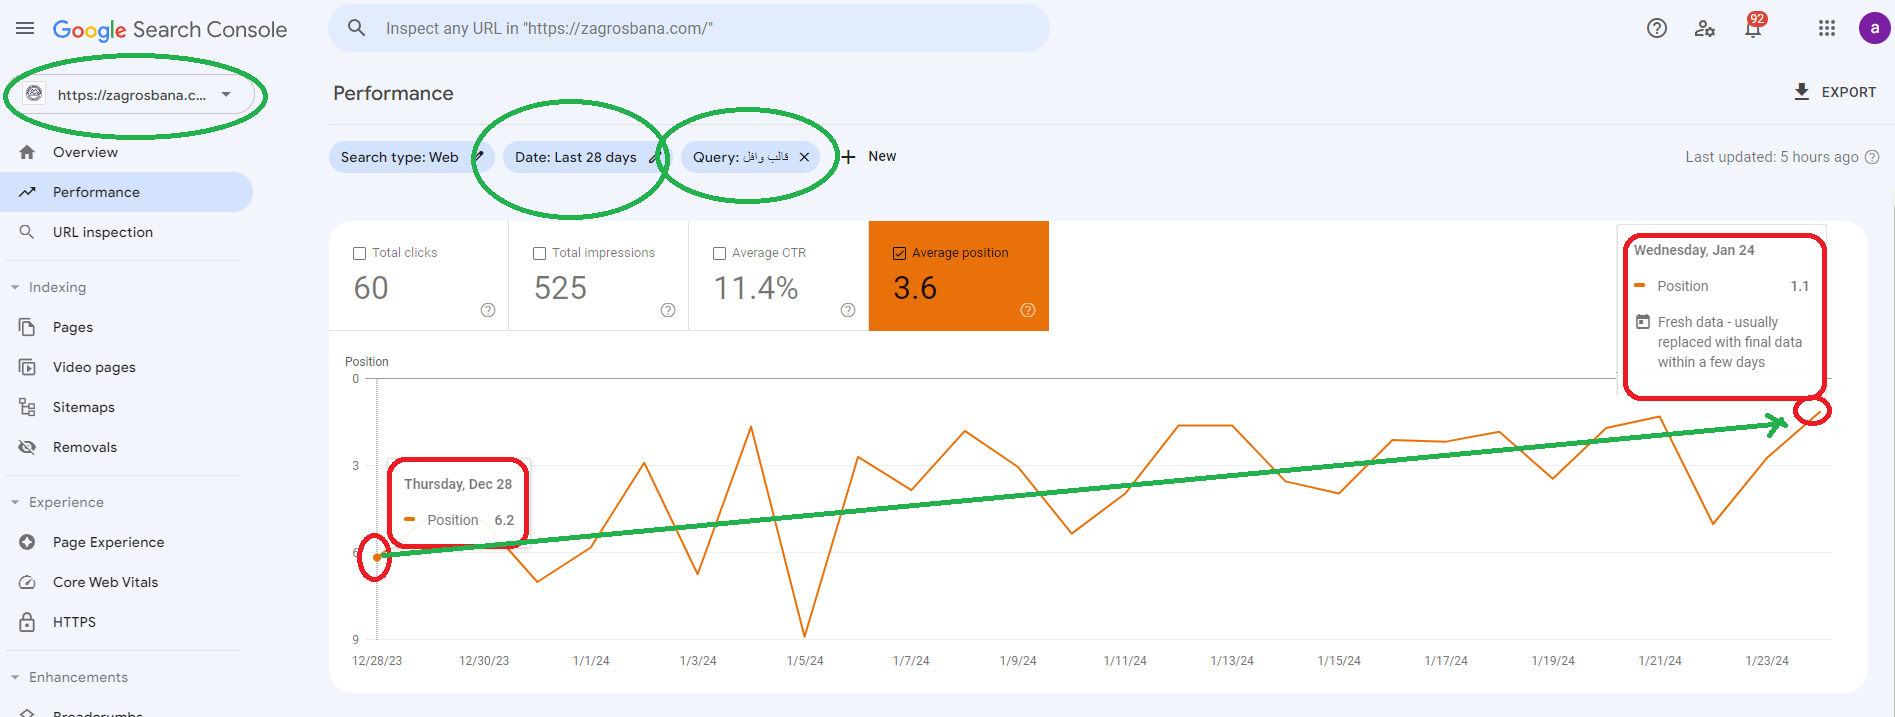This screenshot has width=1895, height=717.
Task: Collapse the Experience section
Action: tap(15, 503)
